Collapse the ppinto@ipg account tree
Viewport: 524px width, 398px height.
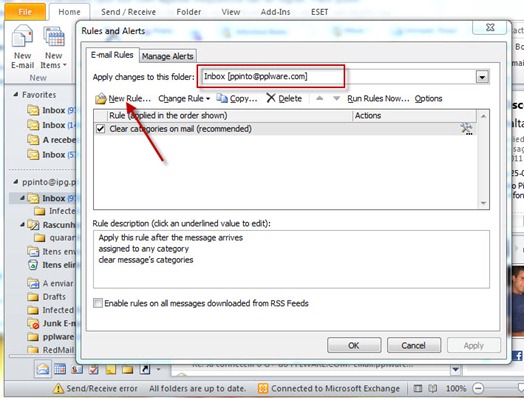(x=16, y=182)
